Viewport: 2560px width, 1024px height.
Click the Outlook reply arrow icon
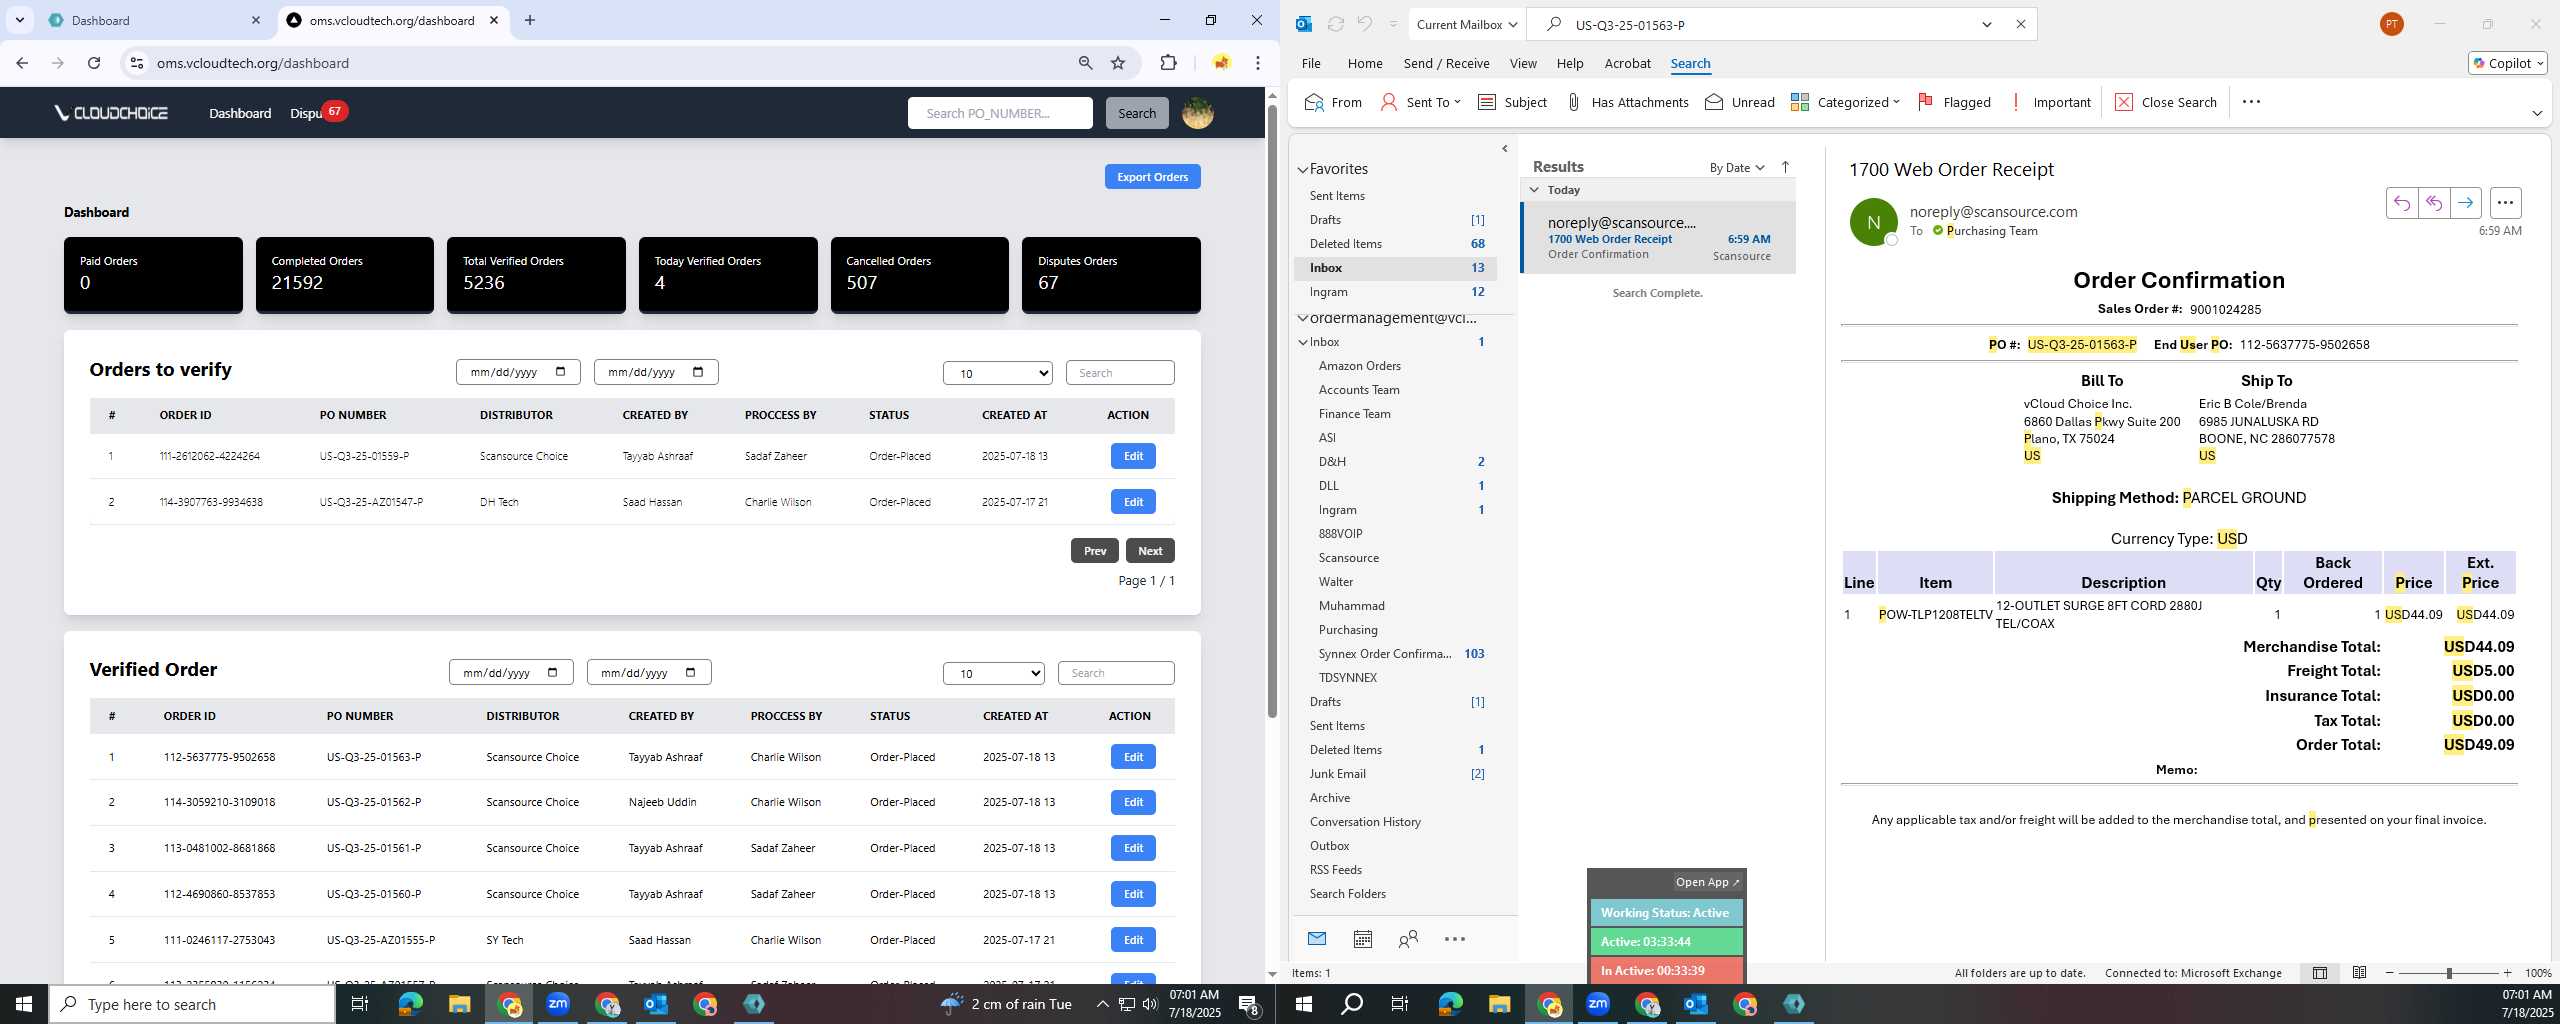[x=2401, y=203]
